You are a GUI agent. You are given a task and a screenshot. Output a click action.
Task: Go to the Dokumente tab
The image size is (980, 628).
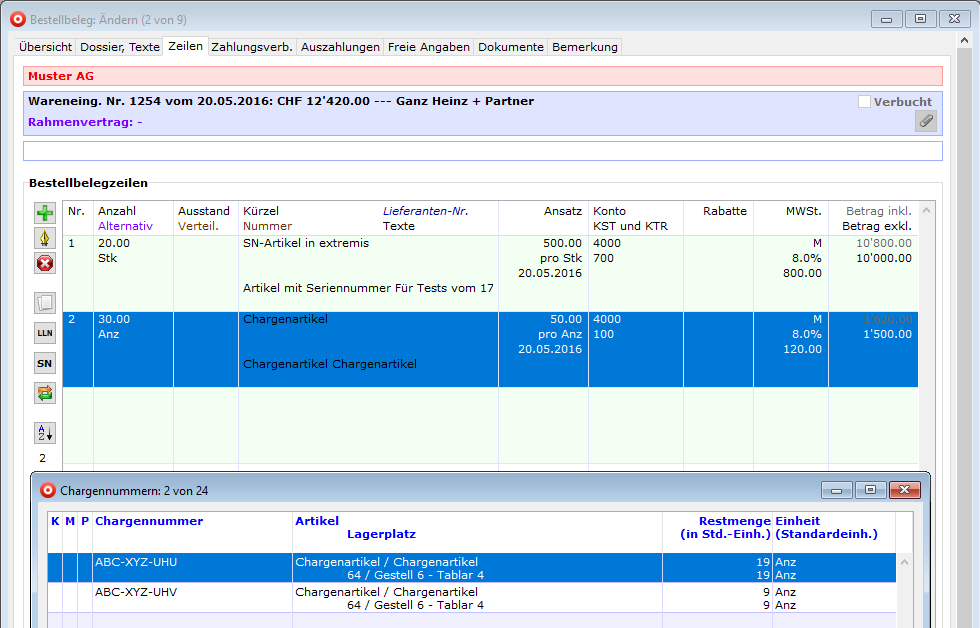[510, 47]
